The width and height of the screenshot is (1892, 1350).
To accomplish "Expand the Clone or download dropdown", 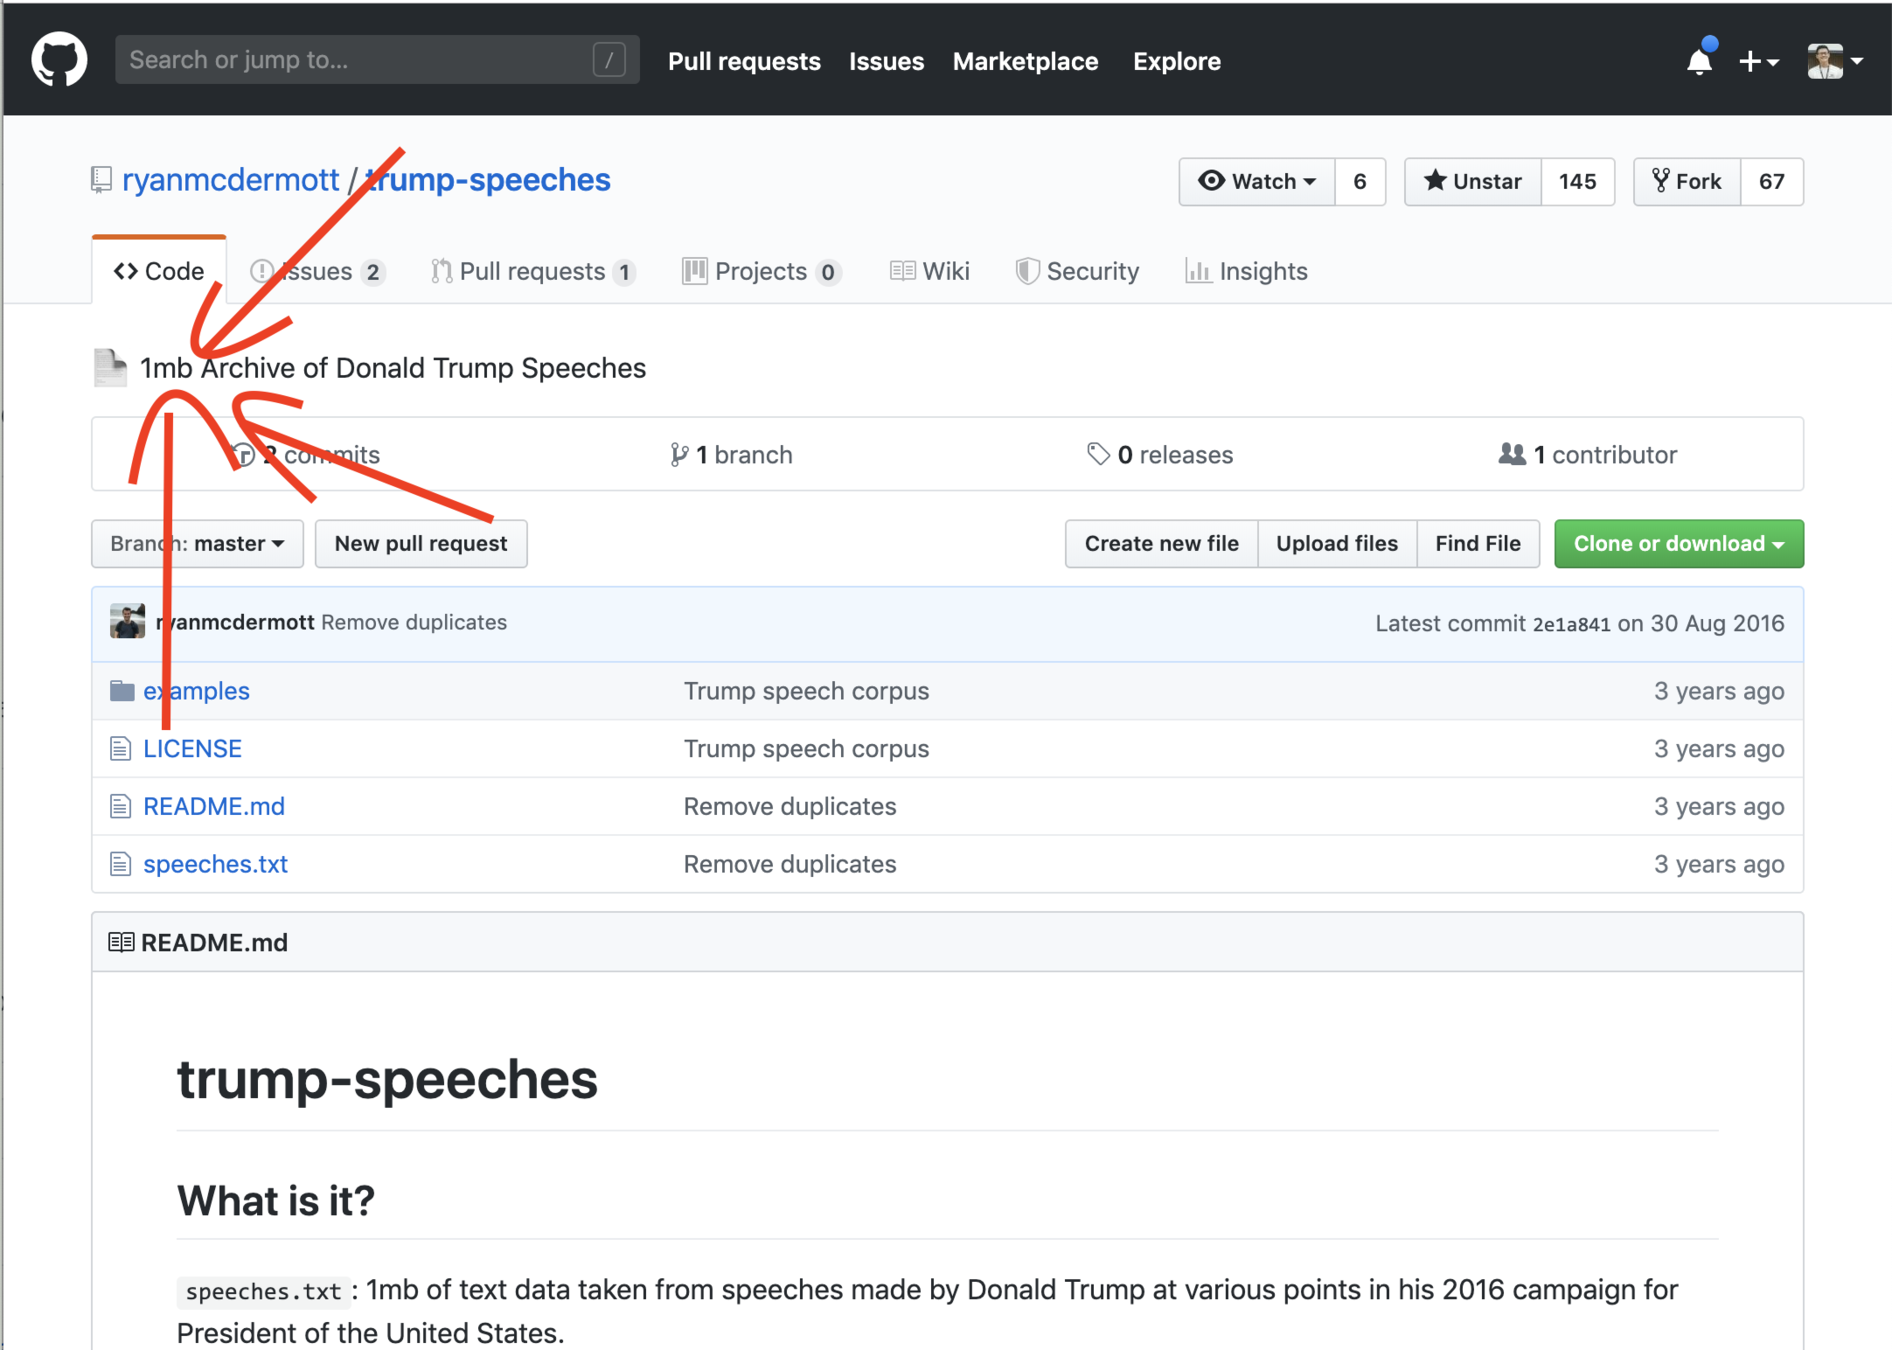I will pyautogui.click(x=1679, y=543).
